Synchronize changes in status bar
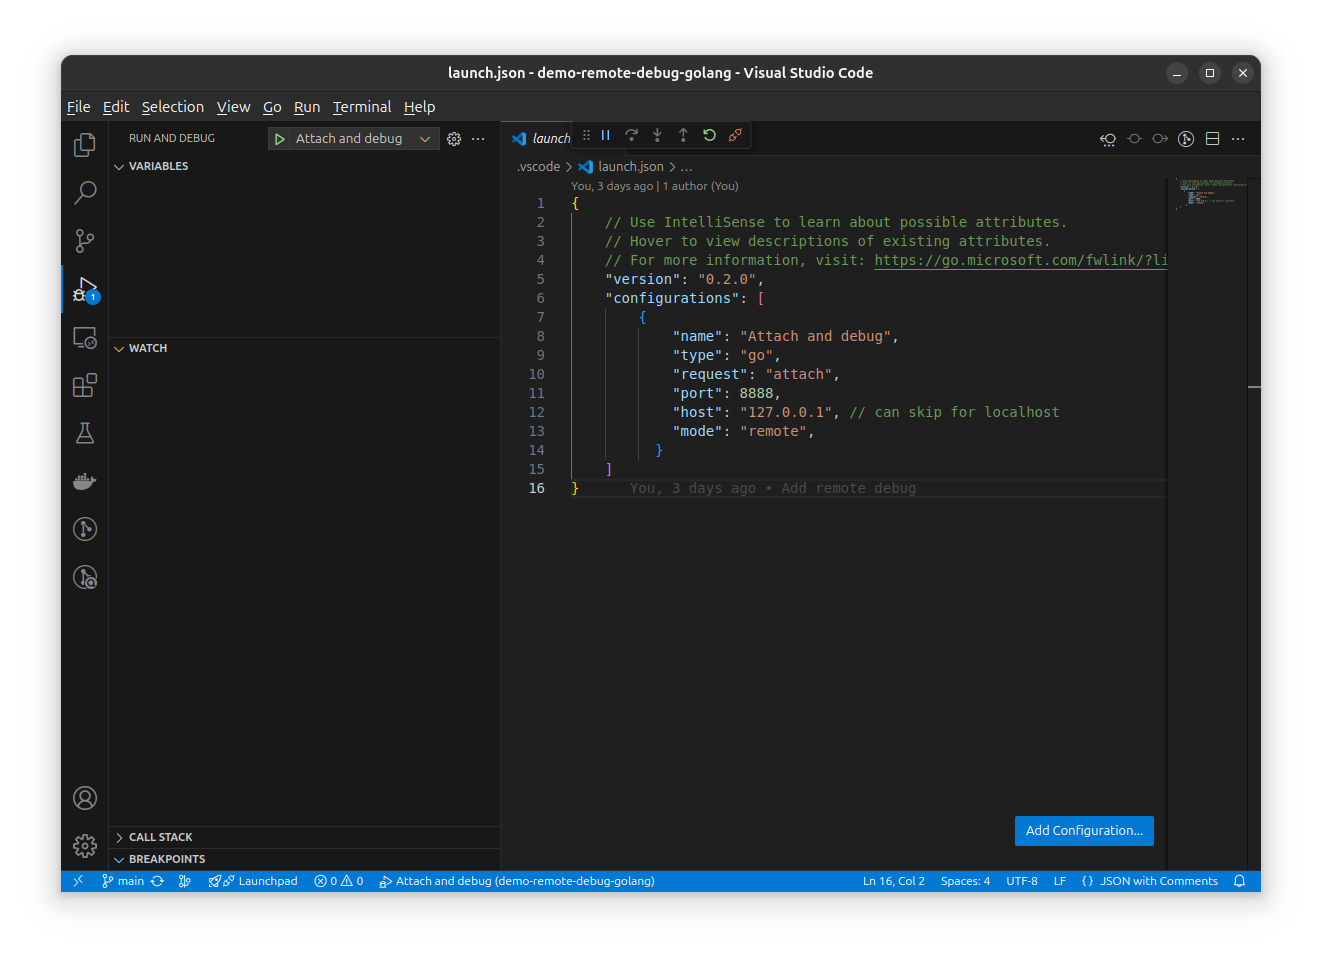 pyautogui.click(x=157, y=881)
